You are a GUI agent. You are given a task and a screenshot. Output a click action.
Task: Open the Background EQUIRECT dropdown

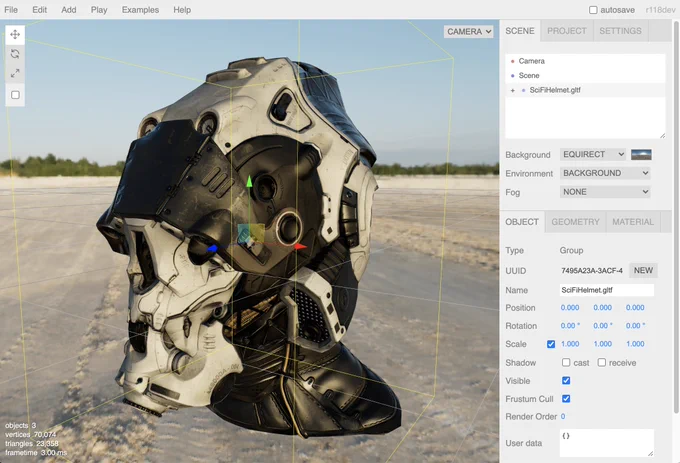point(592,154)
